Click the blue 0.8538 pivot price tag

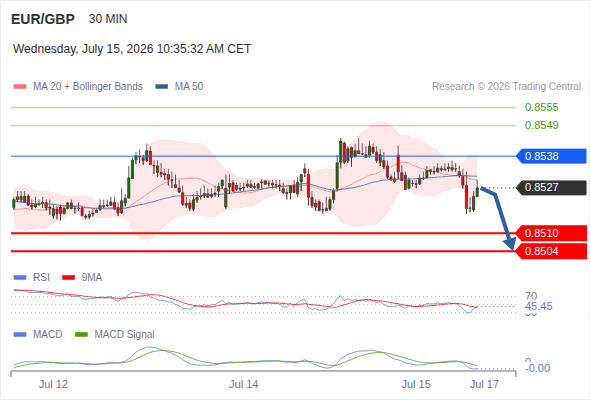tap(551, 156)
